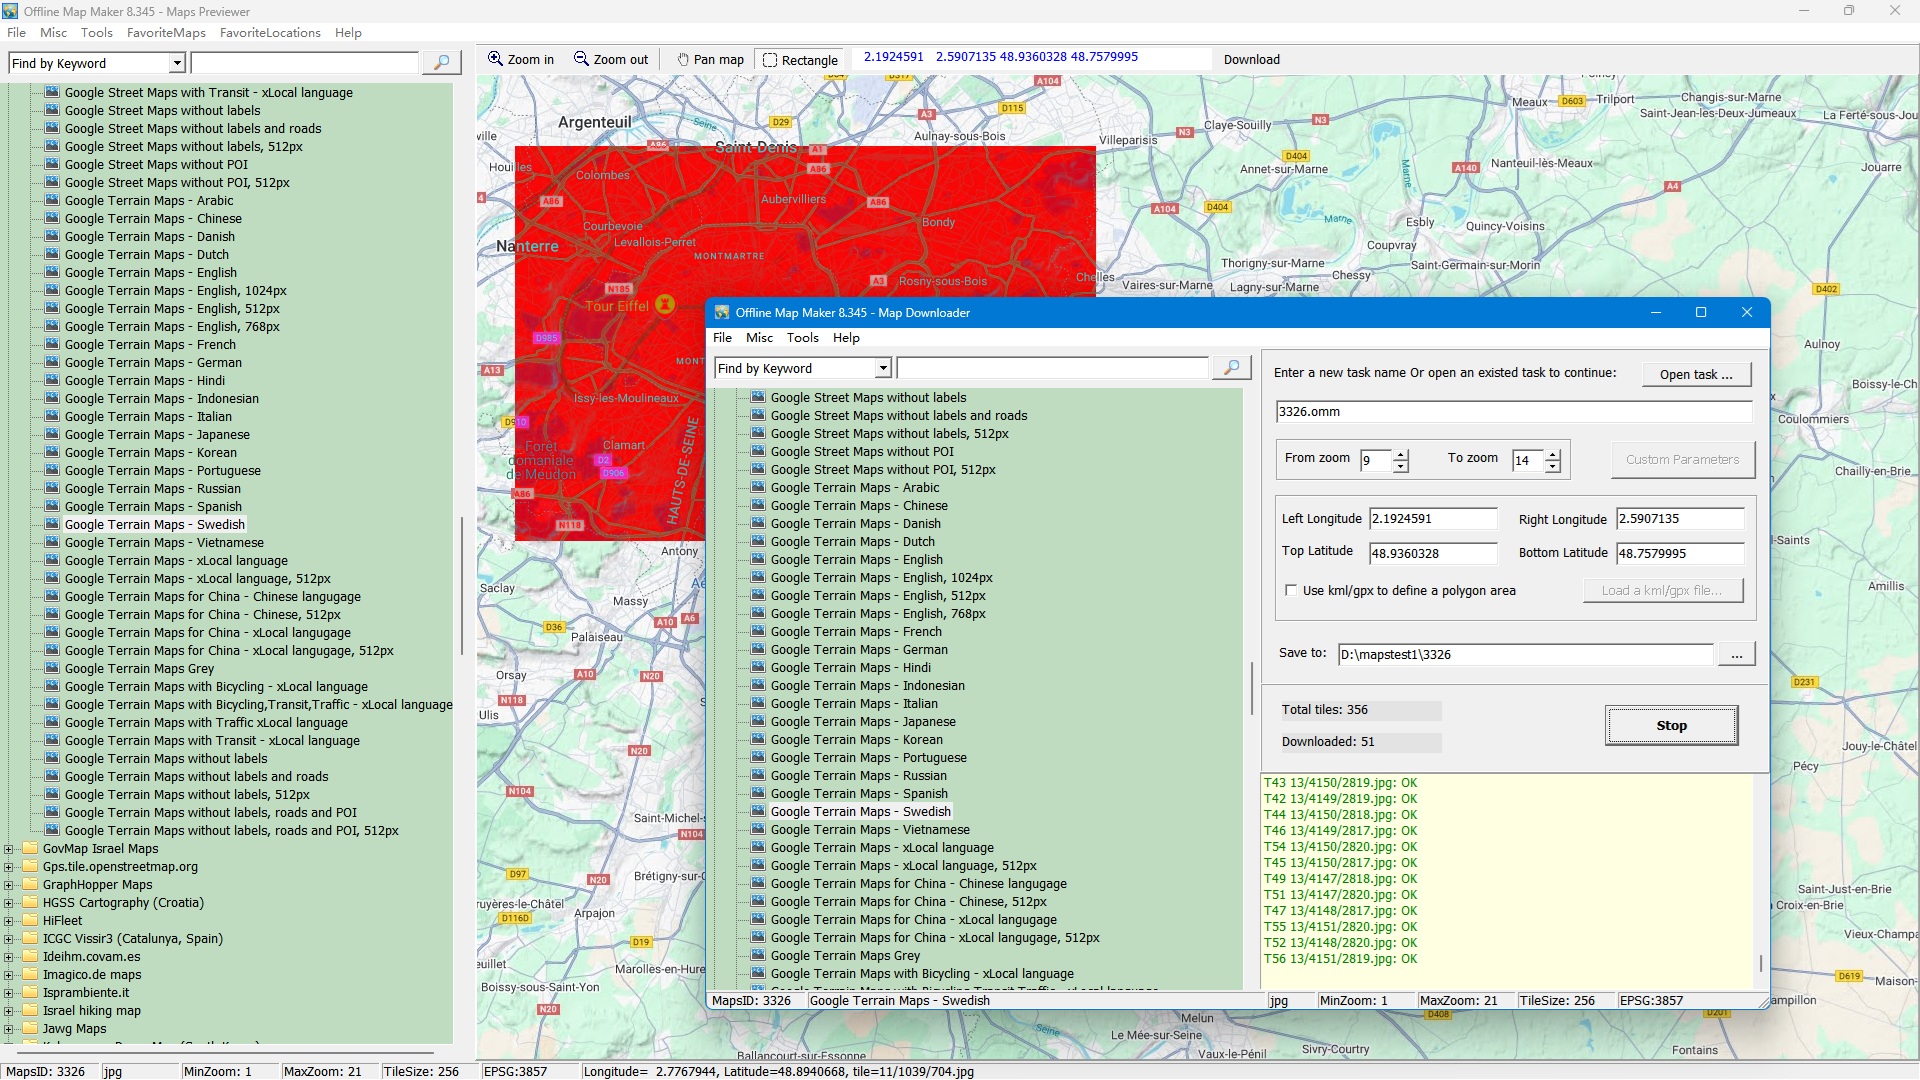
Task: Click the Tour Eiffel marker on the map
Action: click(x=665, y=304)
